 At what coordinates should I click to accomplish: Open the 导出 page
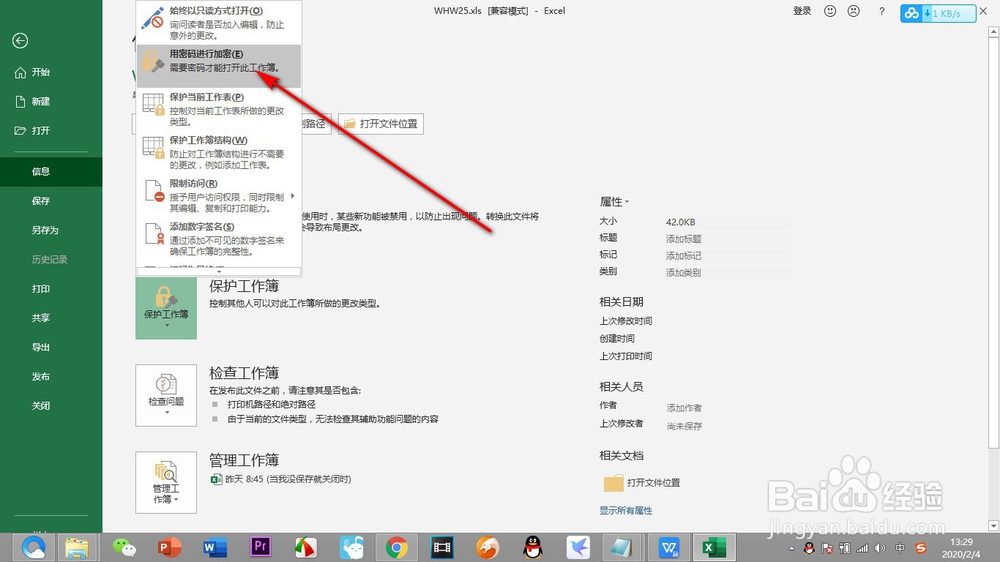click(x=41, y=347)
